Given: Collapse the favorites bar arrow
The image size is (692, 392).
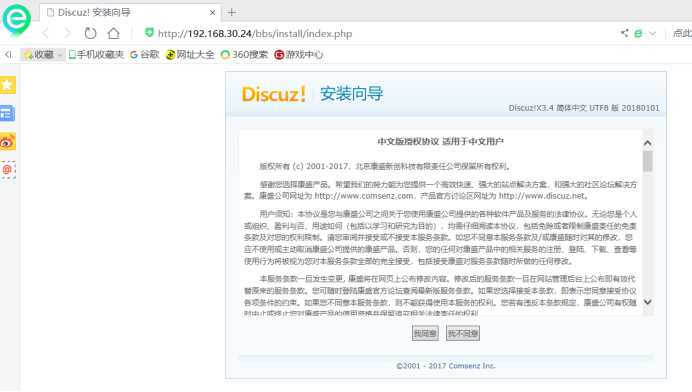Looking at the screenshot, I should [x=8, y=54].
